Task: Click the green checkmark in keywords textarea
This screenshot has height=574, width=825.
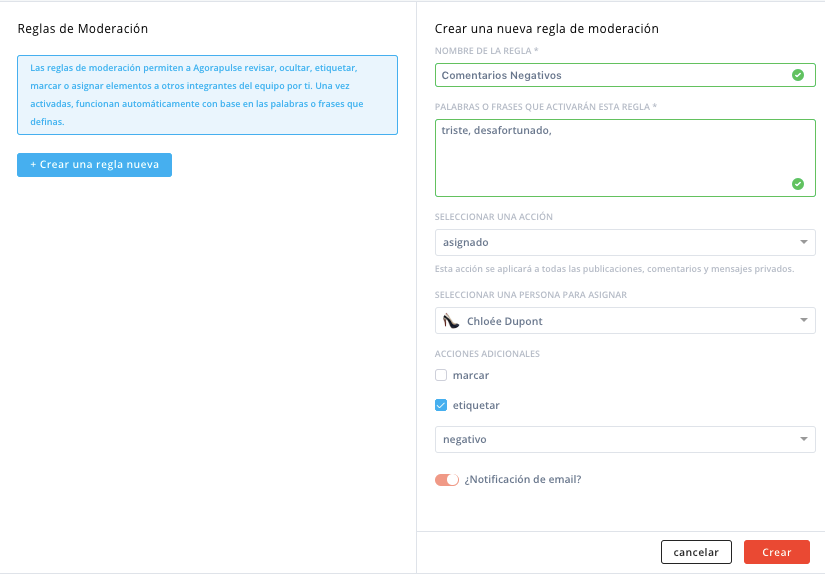Action: tap(798, 184)
